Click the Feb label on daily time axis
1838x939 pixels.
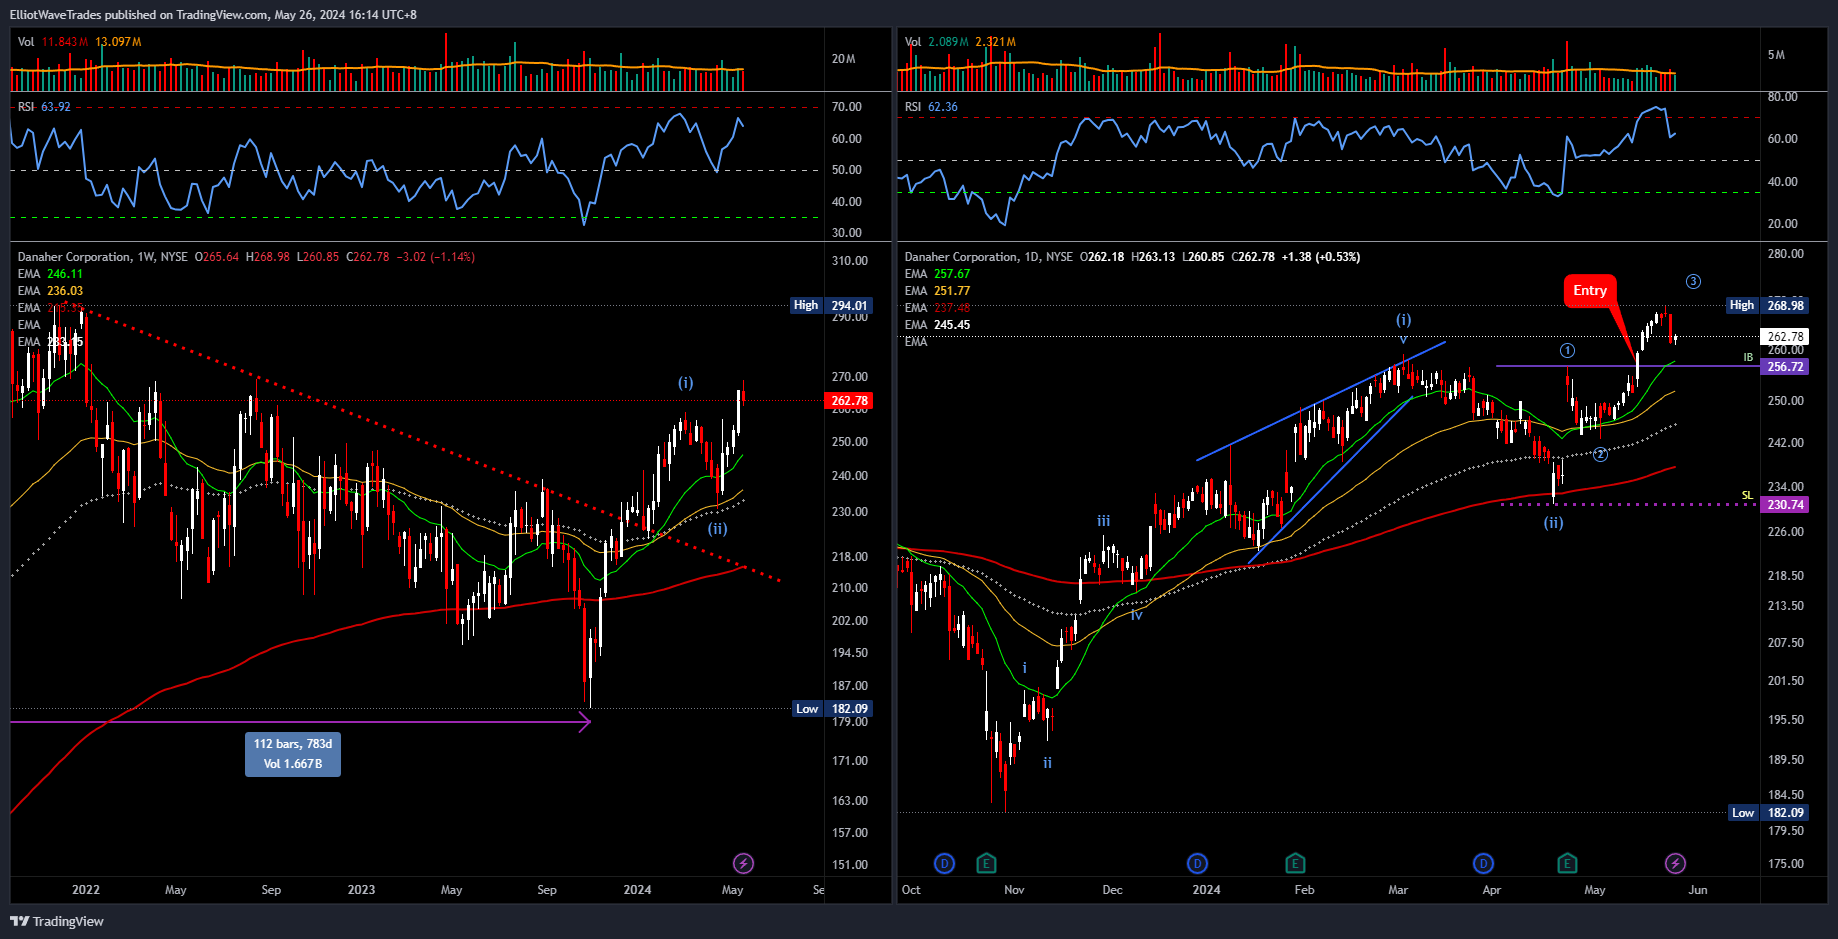click(1304, 890)
